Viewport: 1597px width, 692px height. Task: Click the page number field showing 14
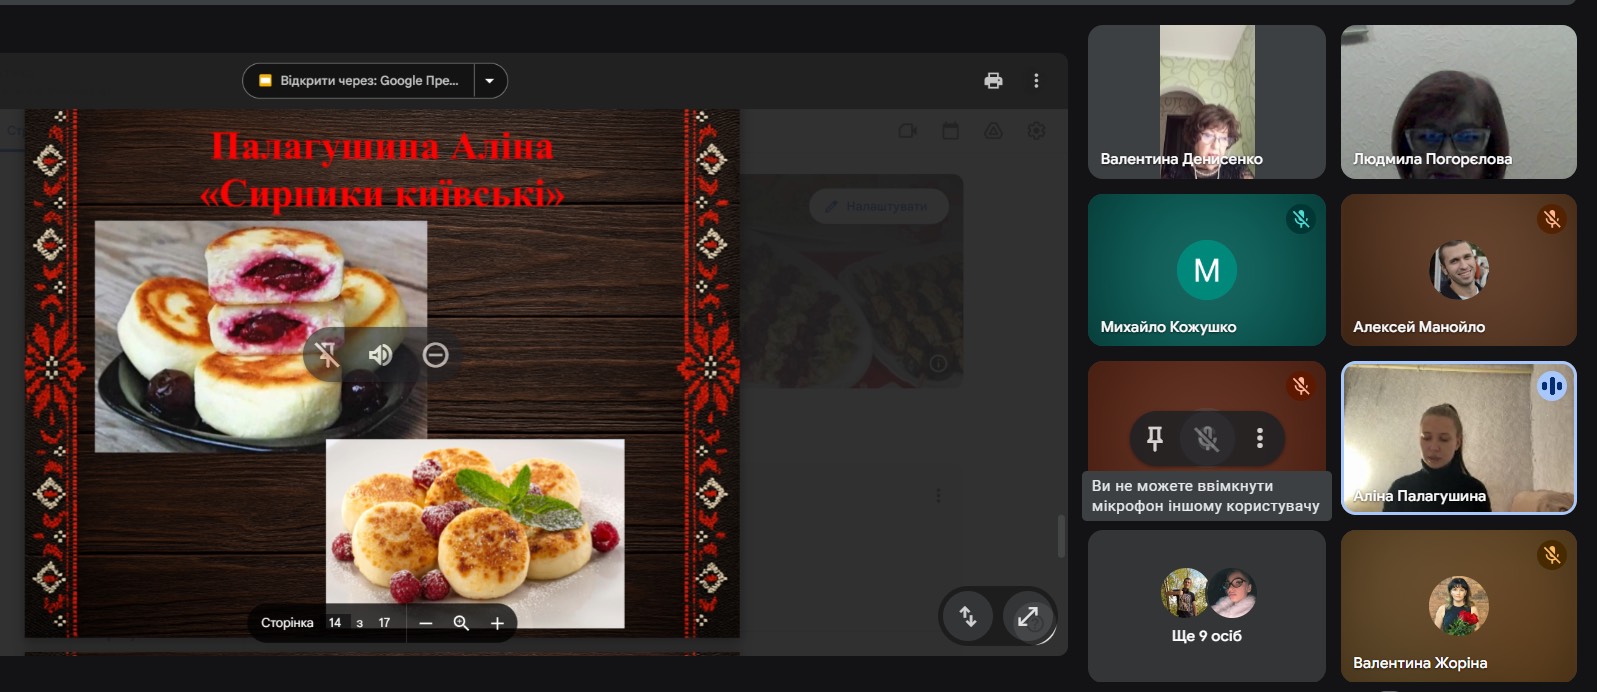[x=336, y=623]
